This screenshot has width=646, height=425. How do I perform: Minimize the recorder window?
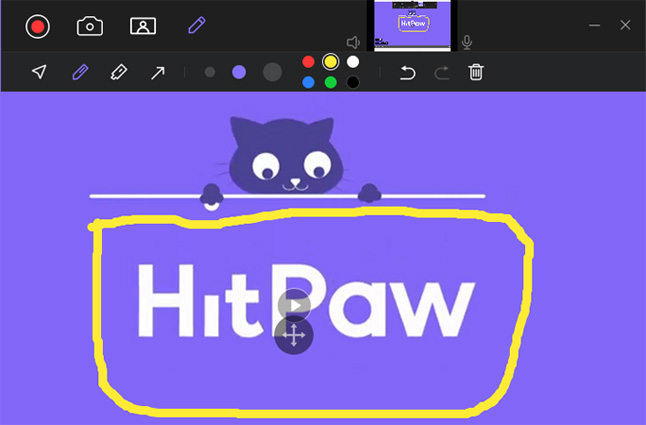click(594, 25)
